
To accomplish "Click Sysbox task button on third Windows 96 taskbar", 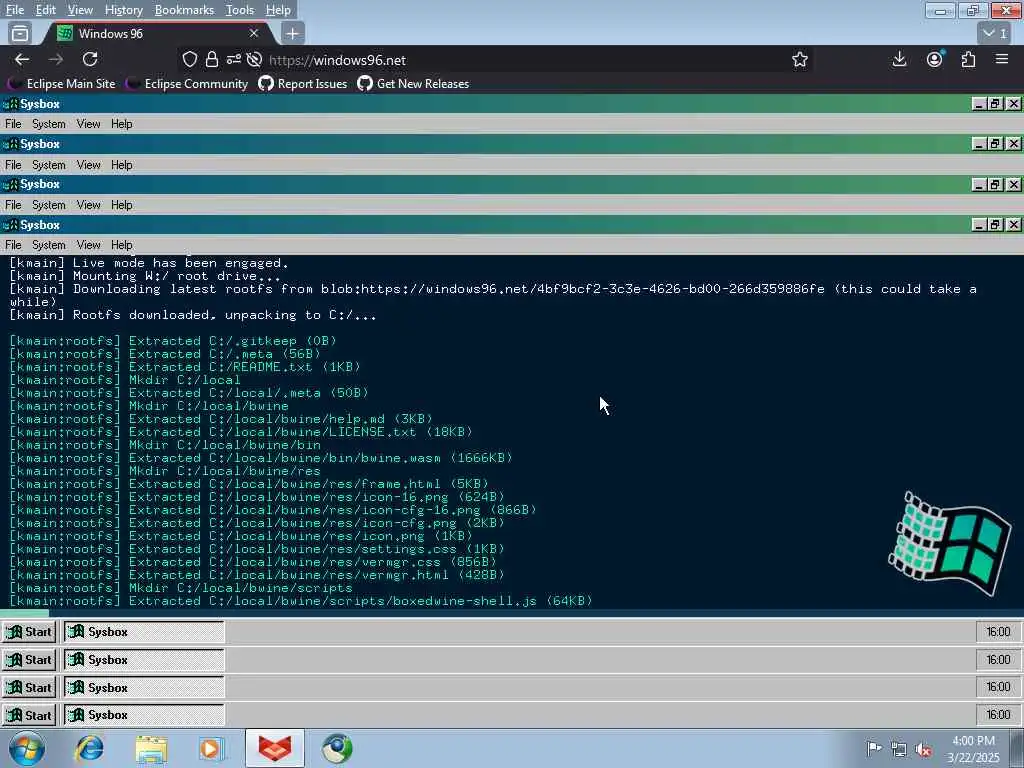I will pyautogui.click(x=144, y=688).
